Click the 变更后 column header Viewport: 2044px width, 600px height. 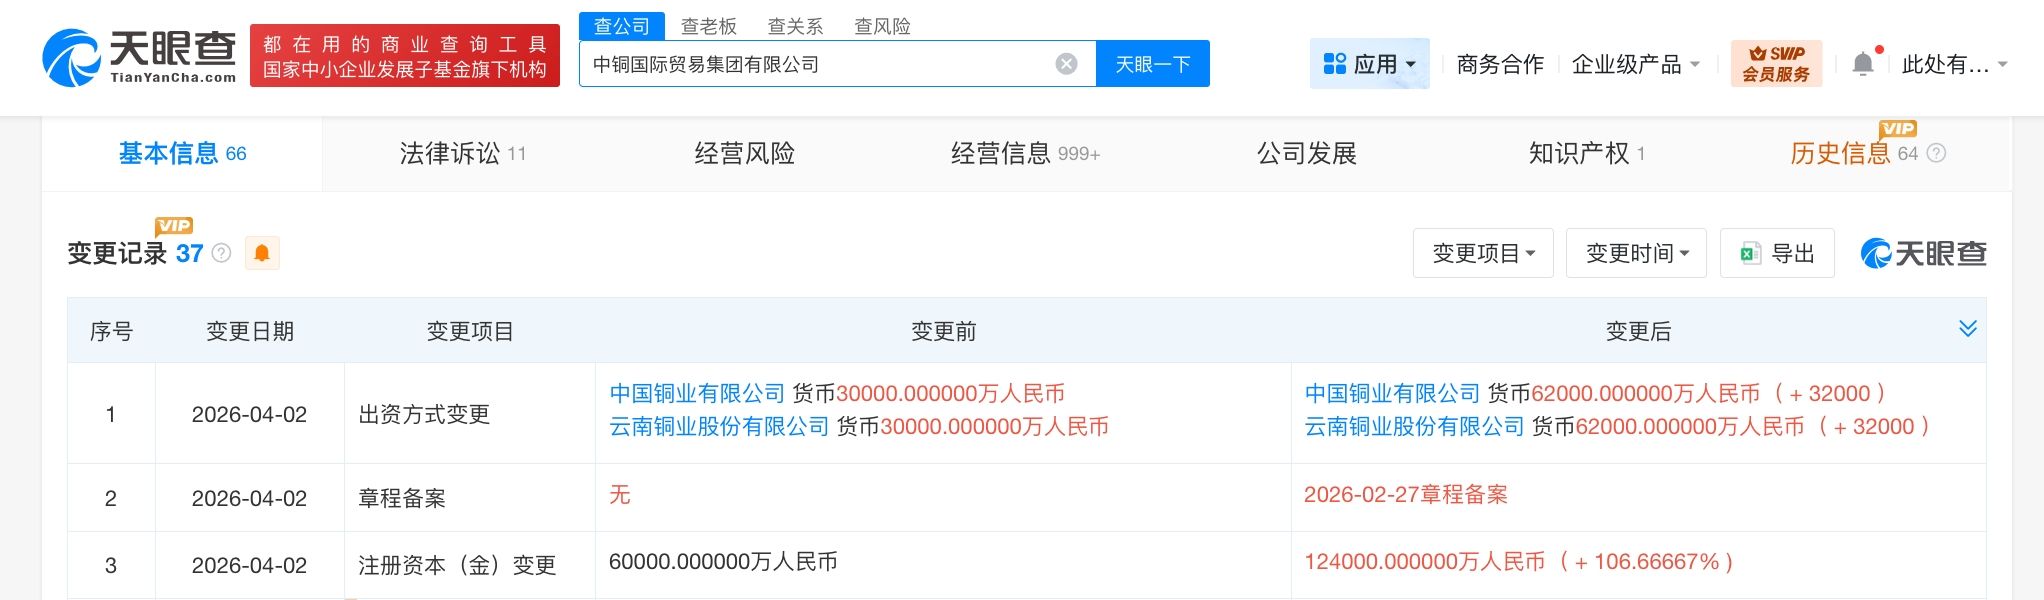[x=1638, y=331]
